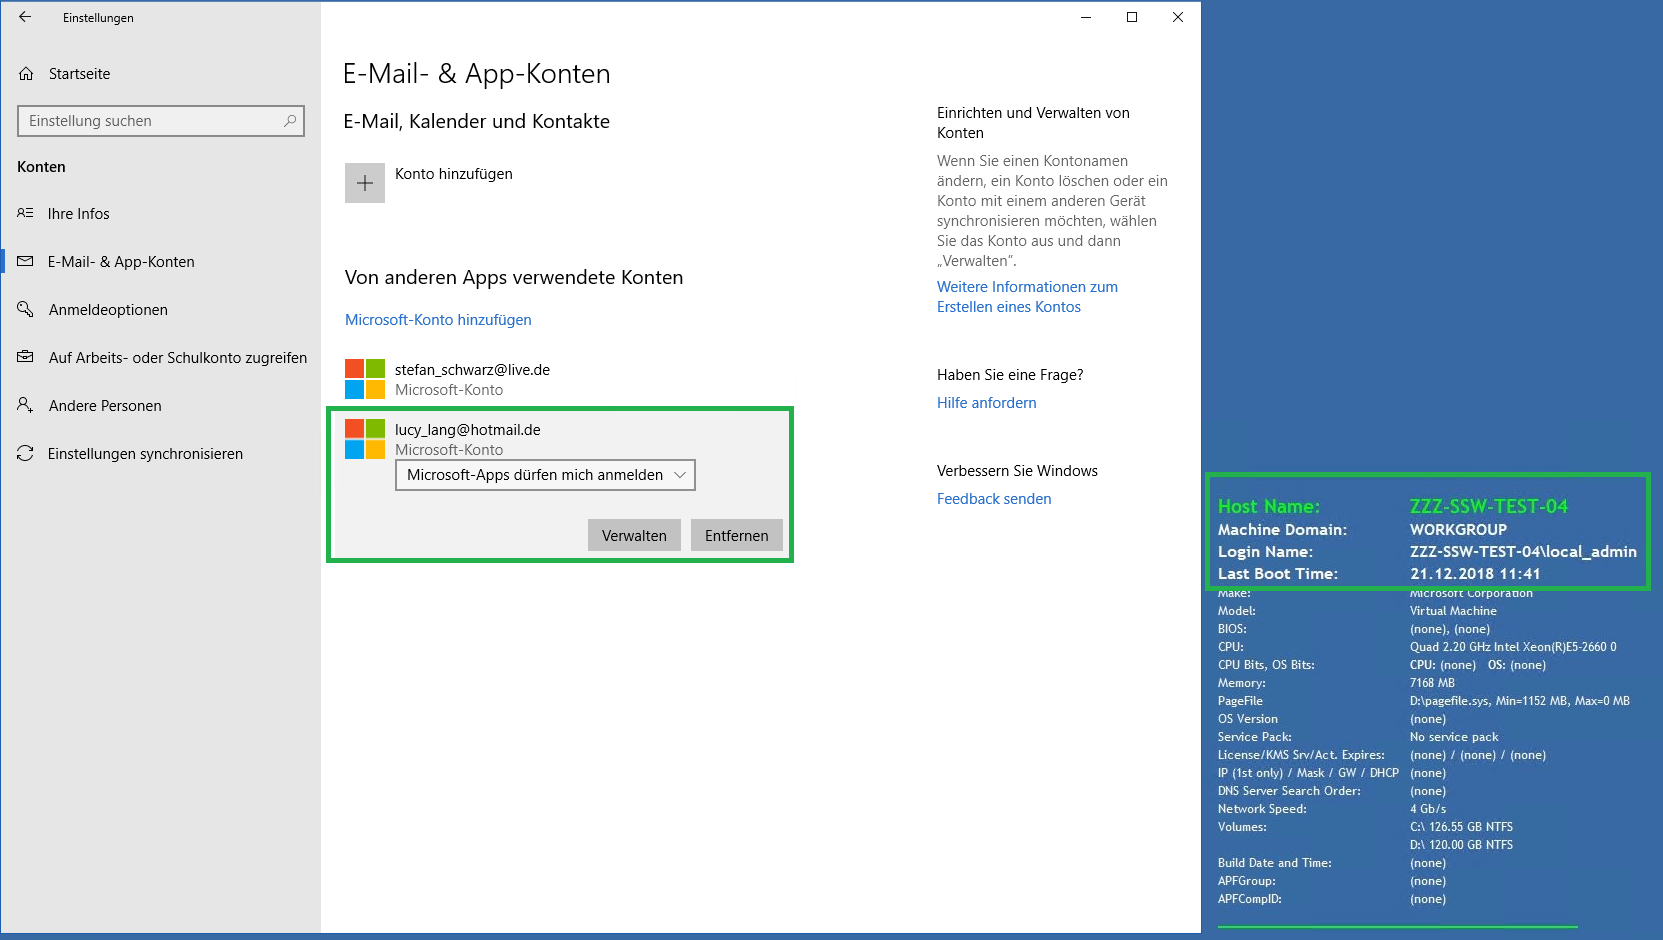Click Microsoft logo beside stefan_schwarz@live.de
Image resolution: width=1663 pixels, height=940 pixels.
(365, 379)
